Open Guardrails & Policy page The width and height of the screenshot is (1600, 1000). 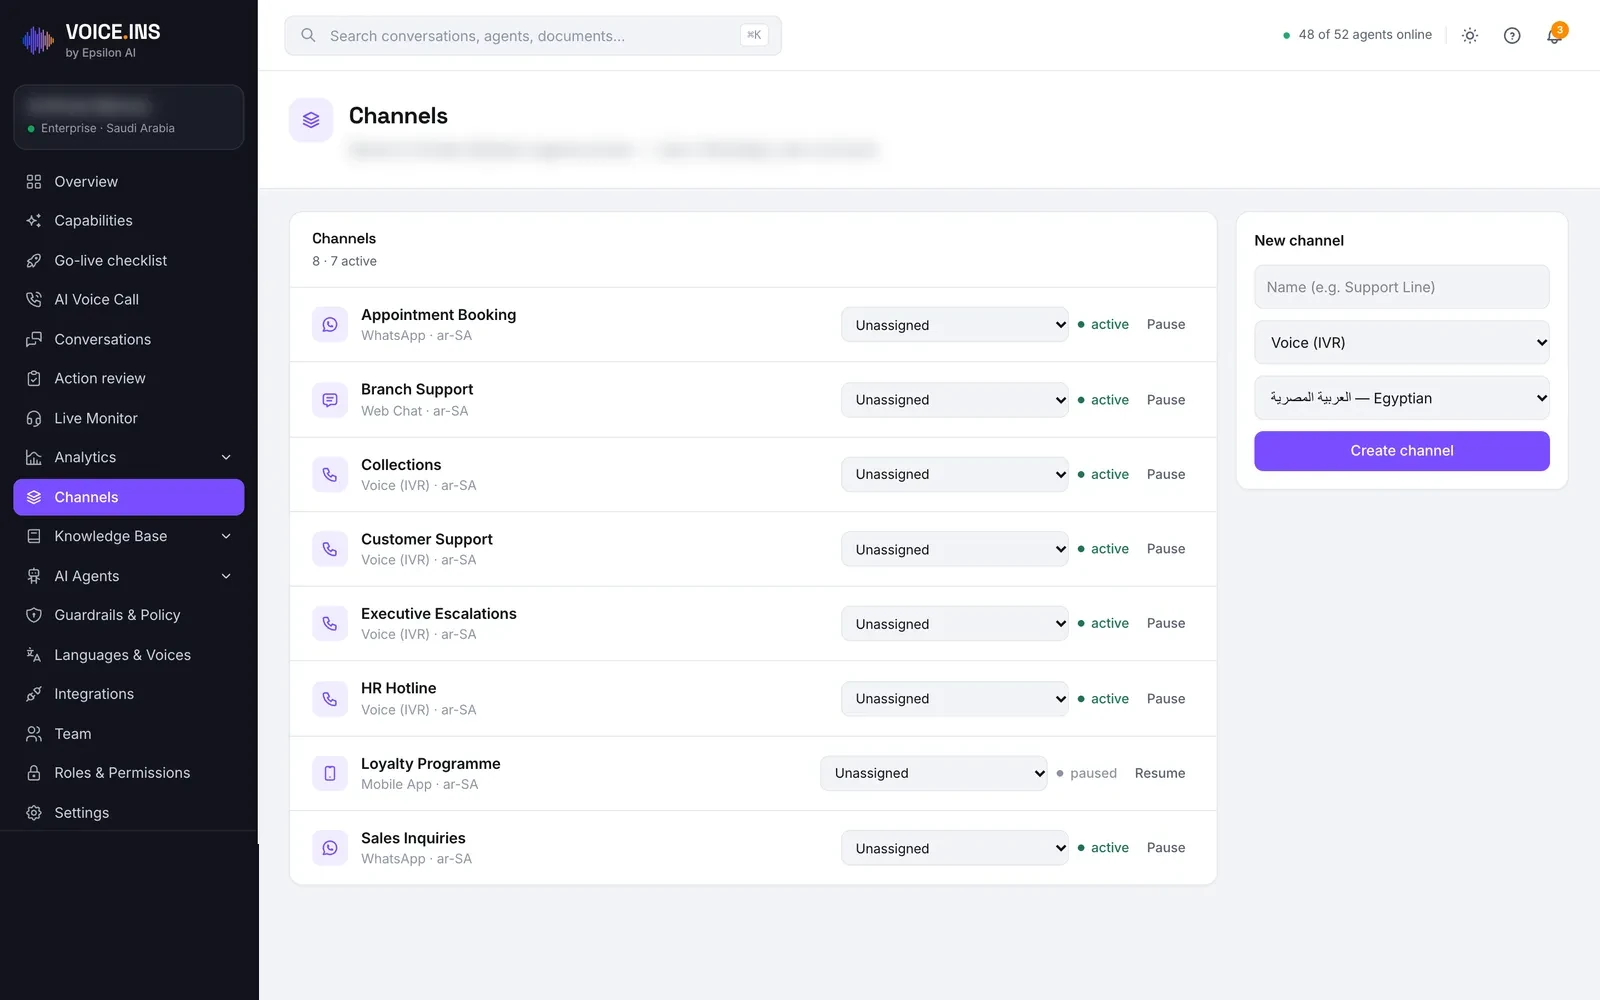(129, 615)
